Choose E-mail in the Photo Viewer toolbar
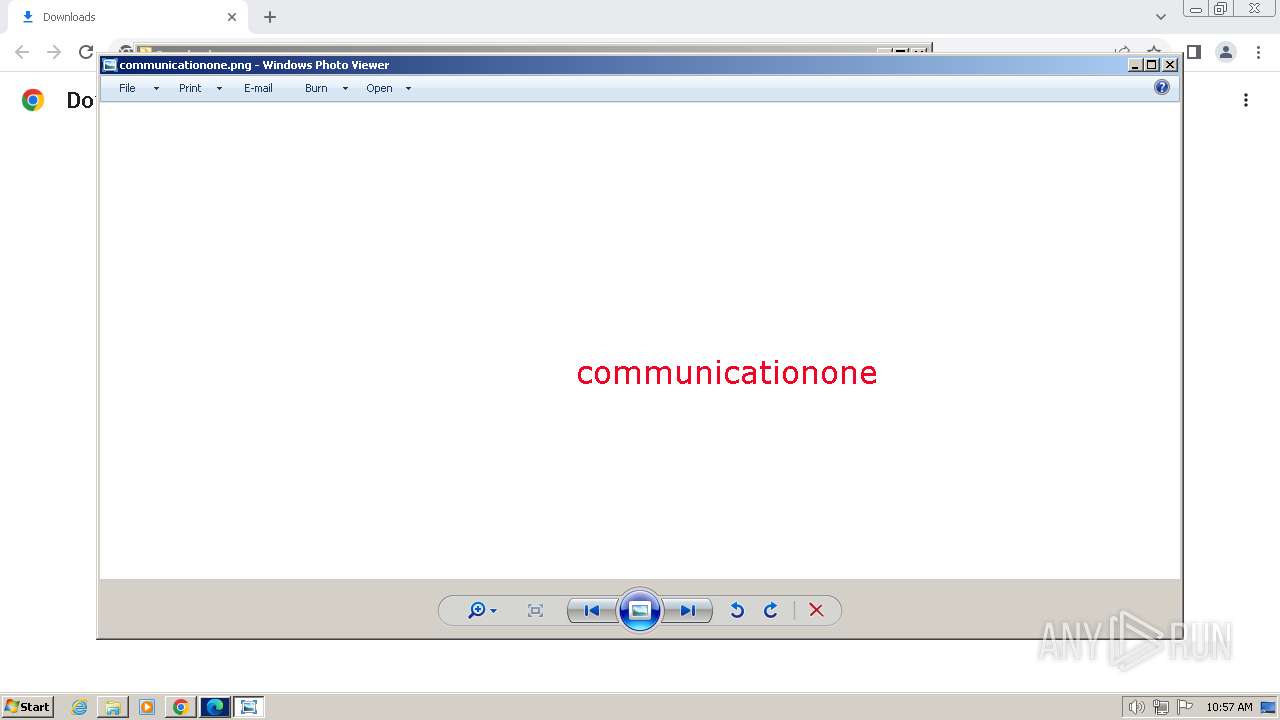Viewport: 1280px width, 720px height. (x=258, y=88)
